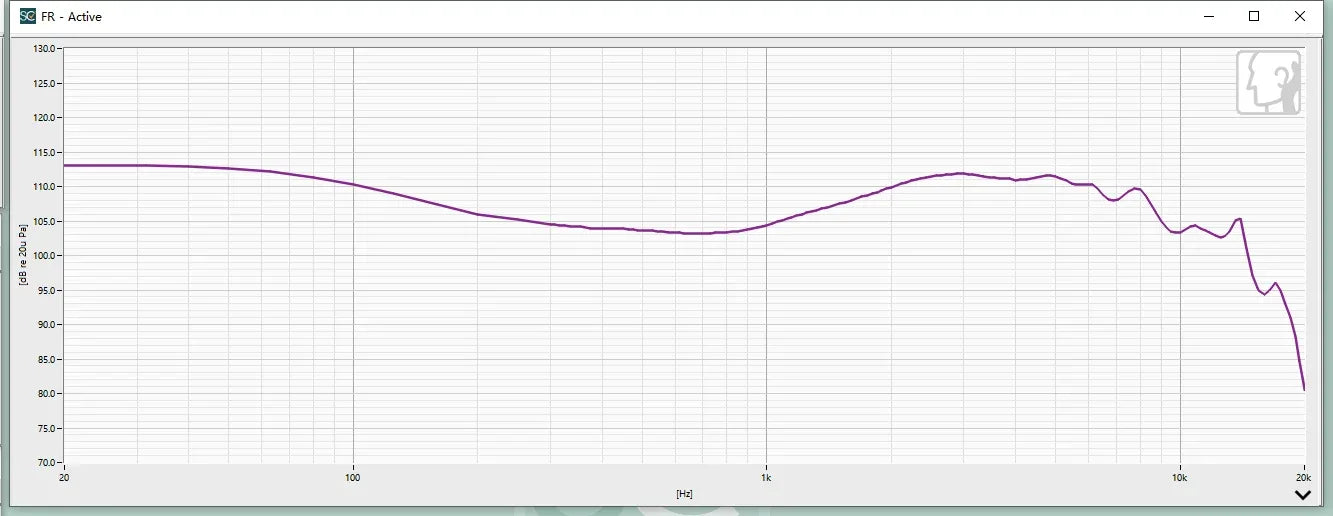1333x516 pixels.
Task: Click the SC application icon in title bar
Action: pos(28,16)
